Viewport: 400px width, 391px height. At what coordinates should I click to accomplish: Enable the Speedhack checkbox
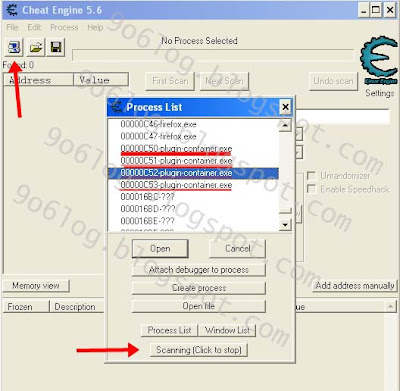click(x=311, y=189)
